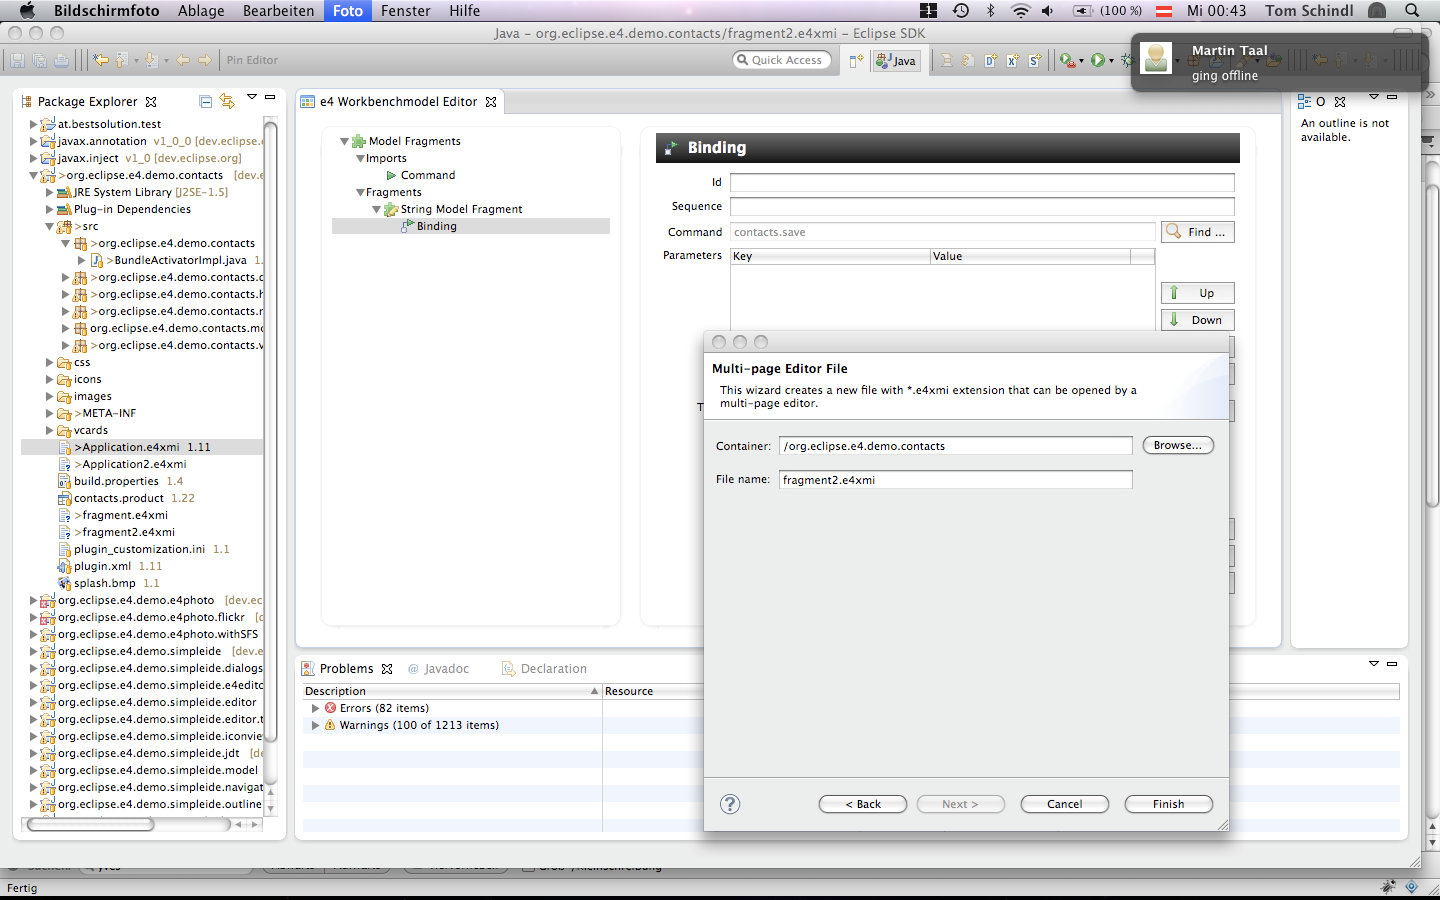The height and width of the screenshot is (900, 1440).
Task: Click the Open Perspective icon
Action: 856,60
